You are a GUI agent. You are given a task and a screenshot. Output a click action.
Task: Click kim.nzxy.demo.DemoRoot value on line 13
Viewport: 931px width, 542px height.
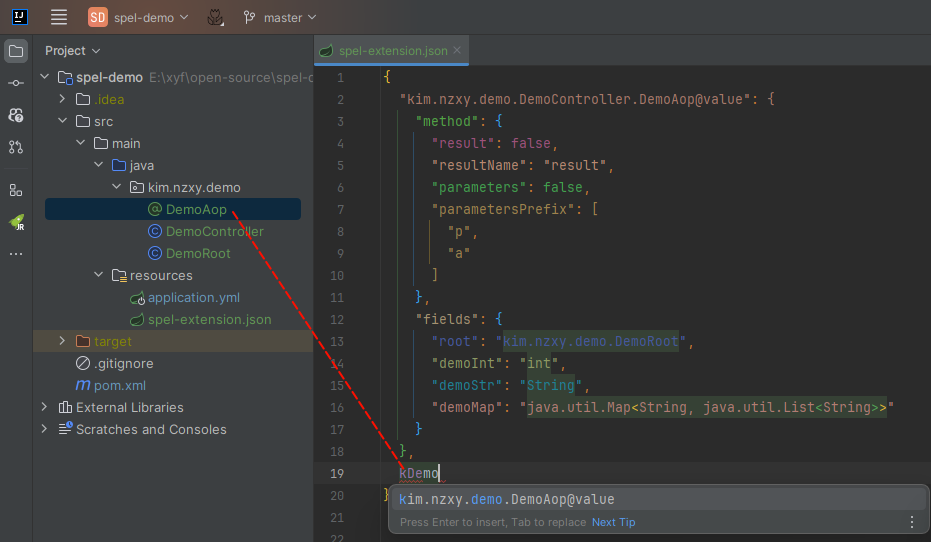(591, 341)
